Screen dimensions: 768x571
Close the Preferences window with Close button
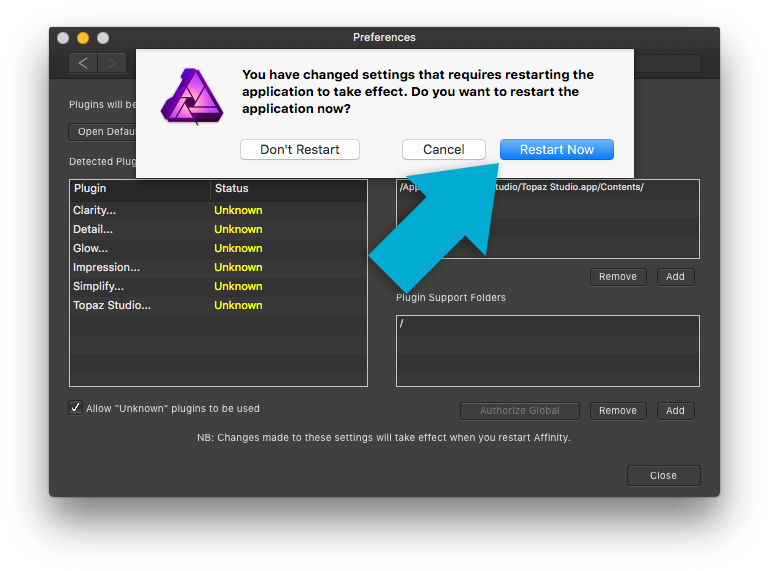pyautogui.click(x=663, y=475)
